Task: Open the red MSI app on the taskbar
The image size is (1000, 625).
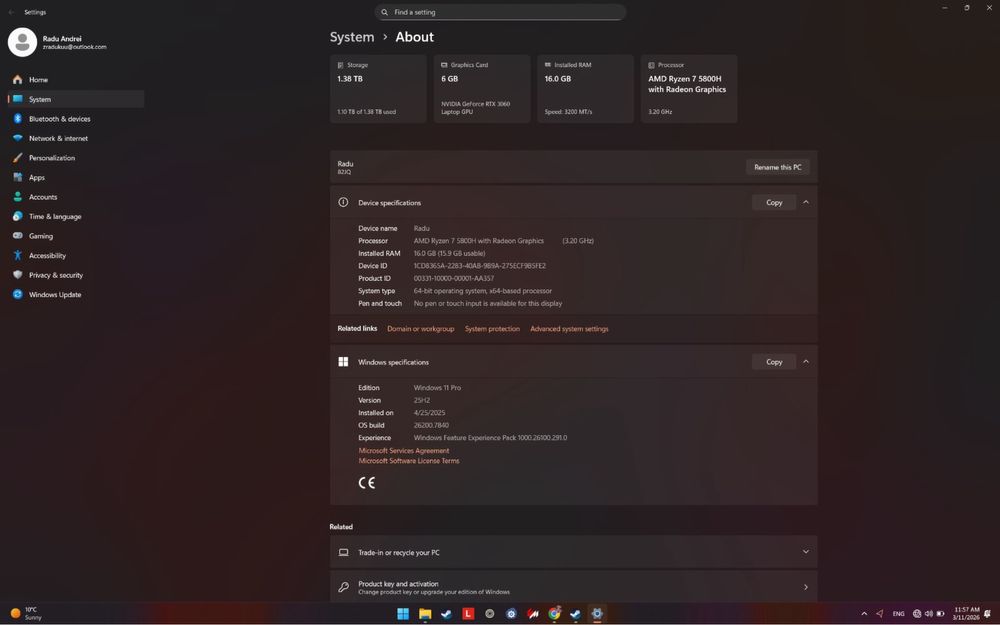Action: 533,614
